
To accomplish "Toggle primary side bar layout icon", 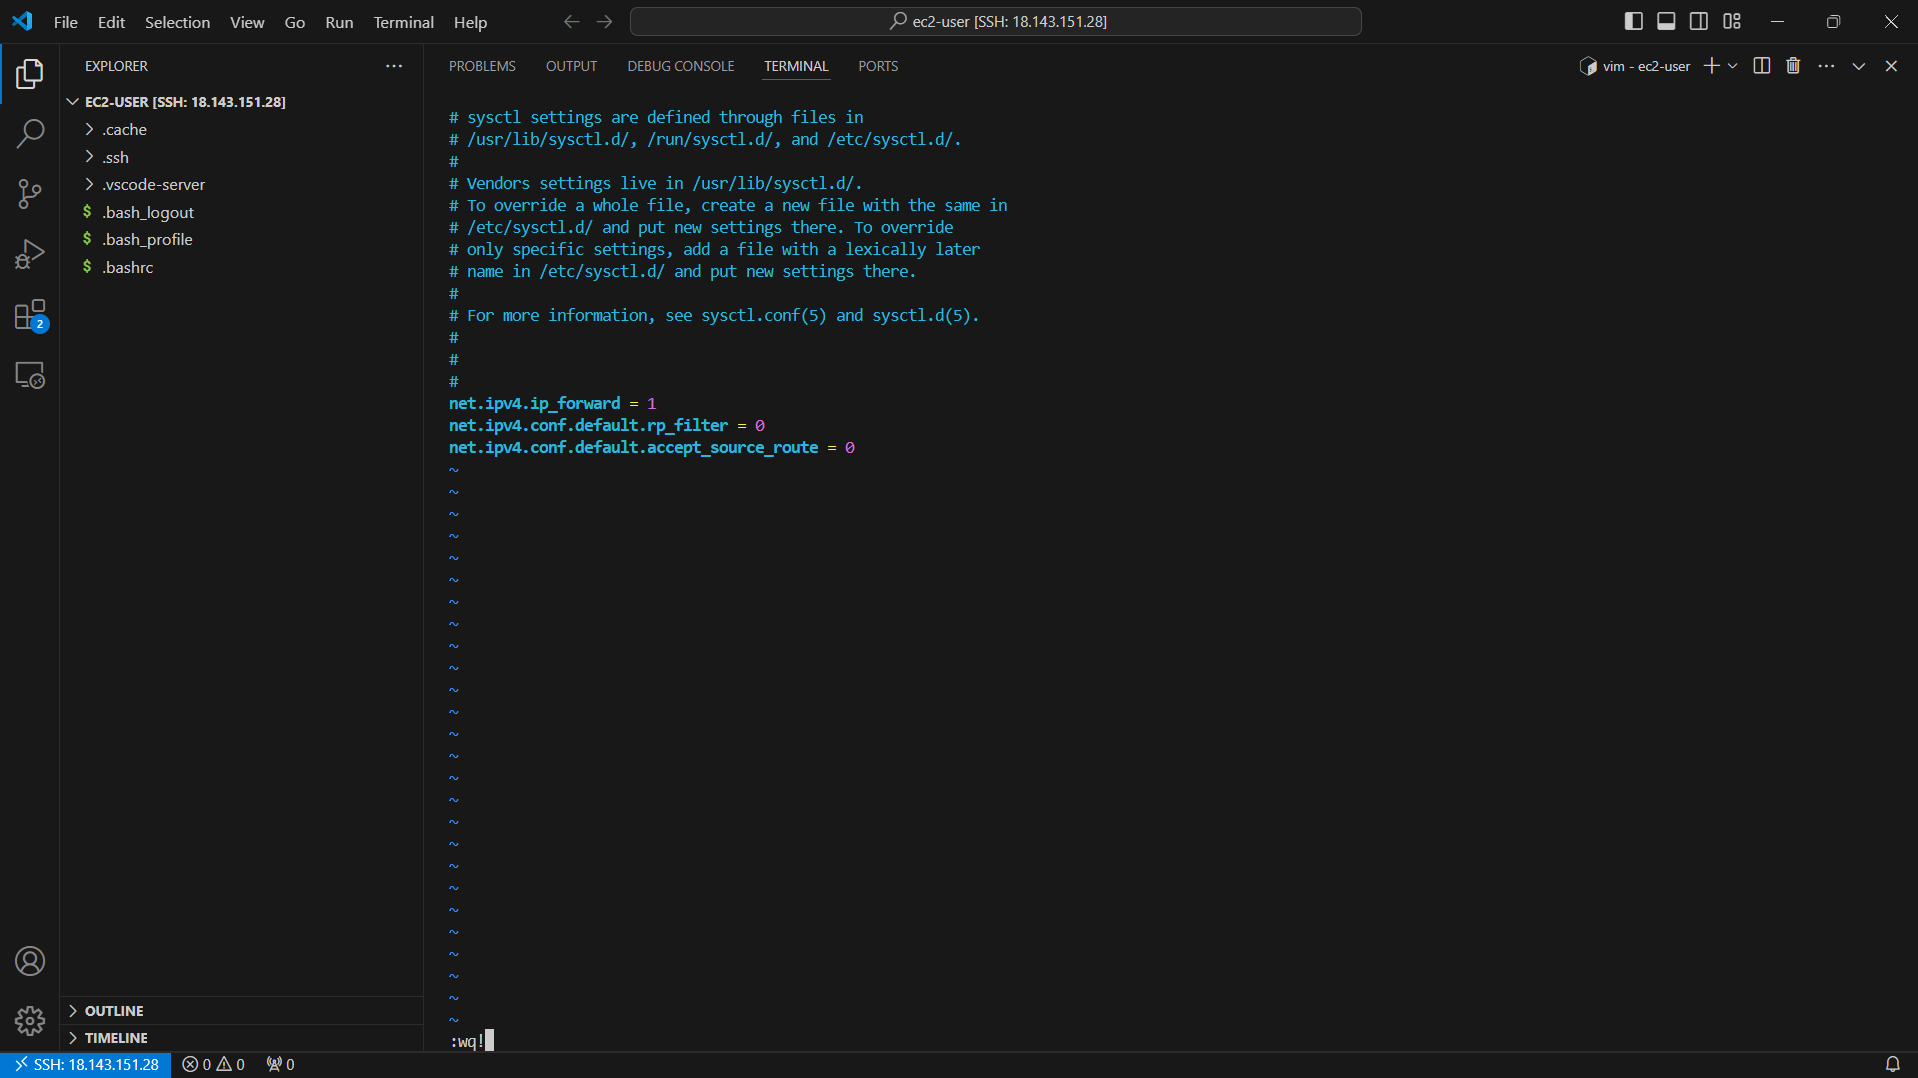I will pyautogui.click(x=1634, y=21).
